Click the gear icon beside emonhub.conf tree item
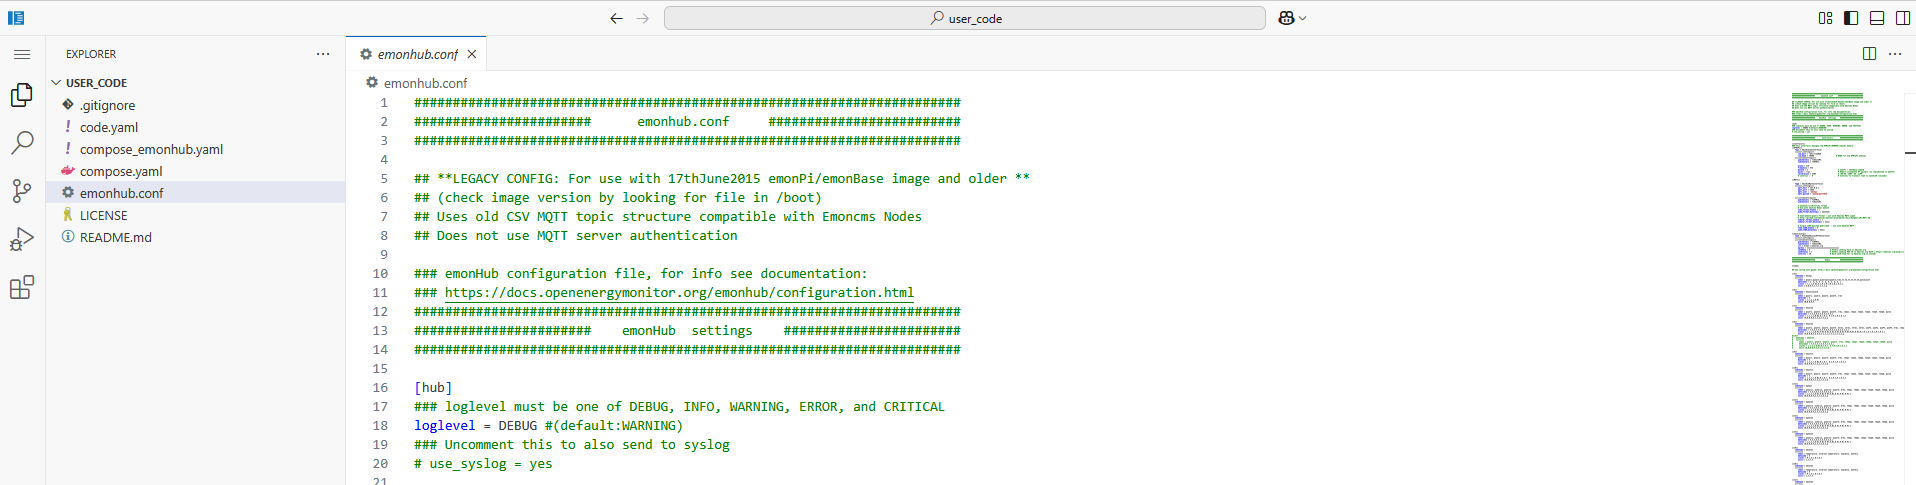The image size is (1916, 485). tap(68, 192)
